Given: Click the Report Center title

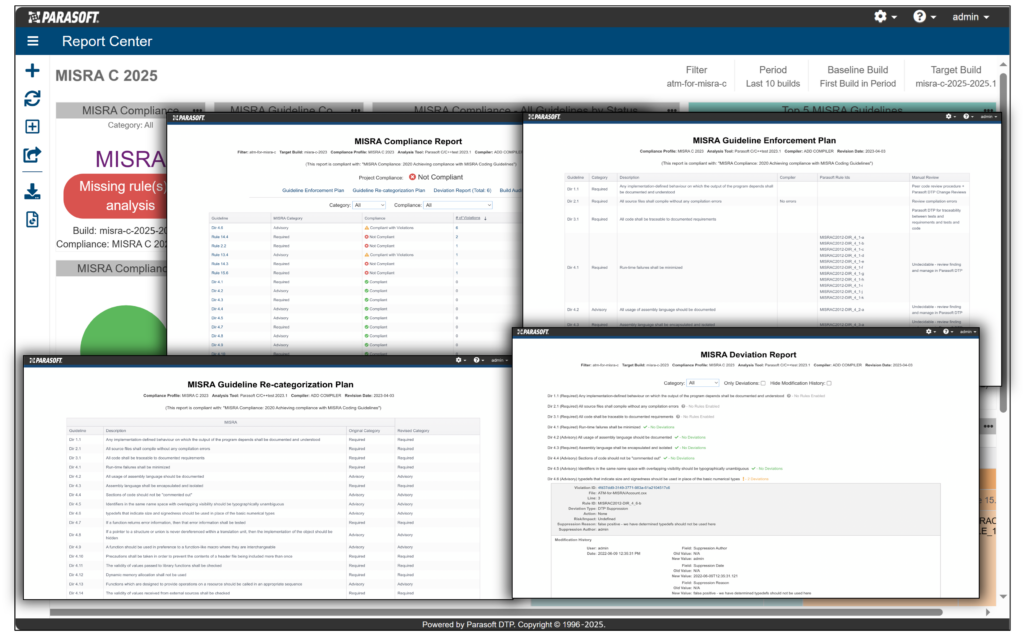Looking at the screenshot, I should click(107, 41).
